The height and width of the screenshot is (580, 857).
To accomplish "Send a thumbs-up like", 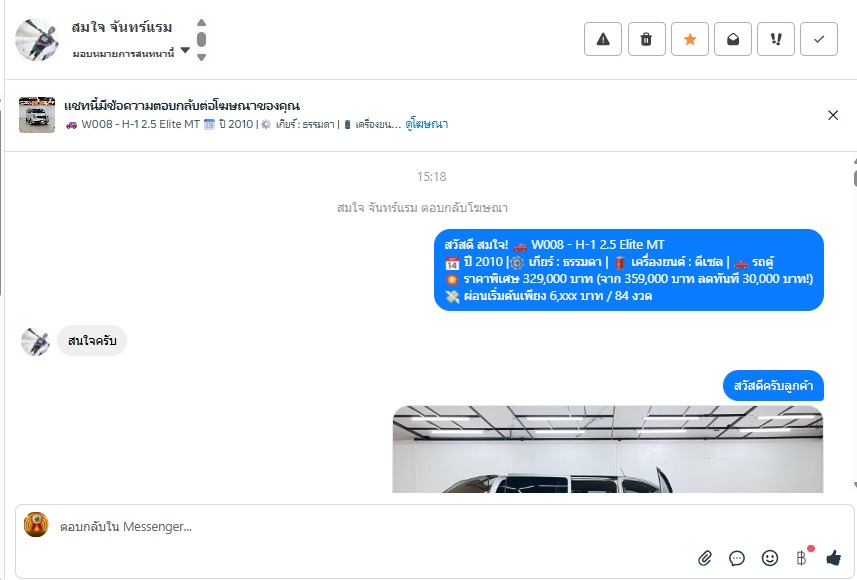I will [x=833, y=558].
